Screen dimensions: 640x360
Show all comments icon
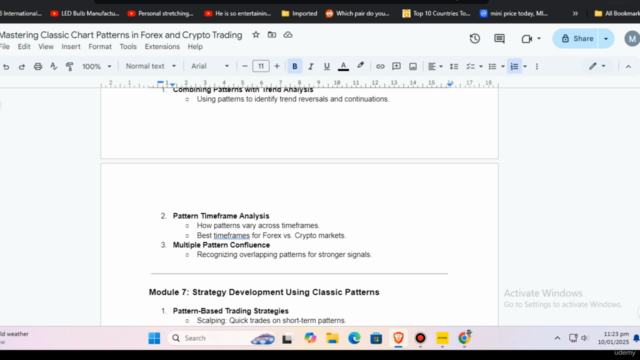coord(499,38)
